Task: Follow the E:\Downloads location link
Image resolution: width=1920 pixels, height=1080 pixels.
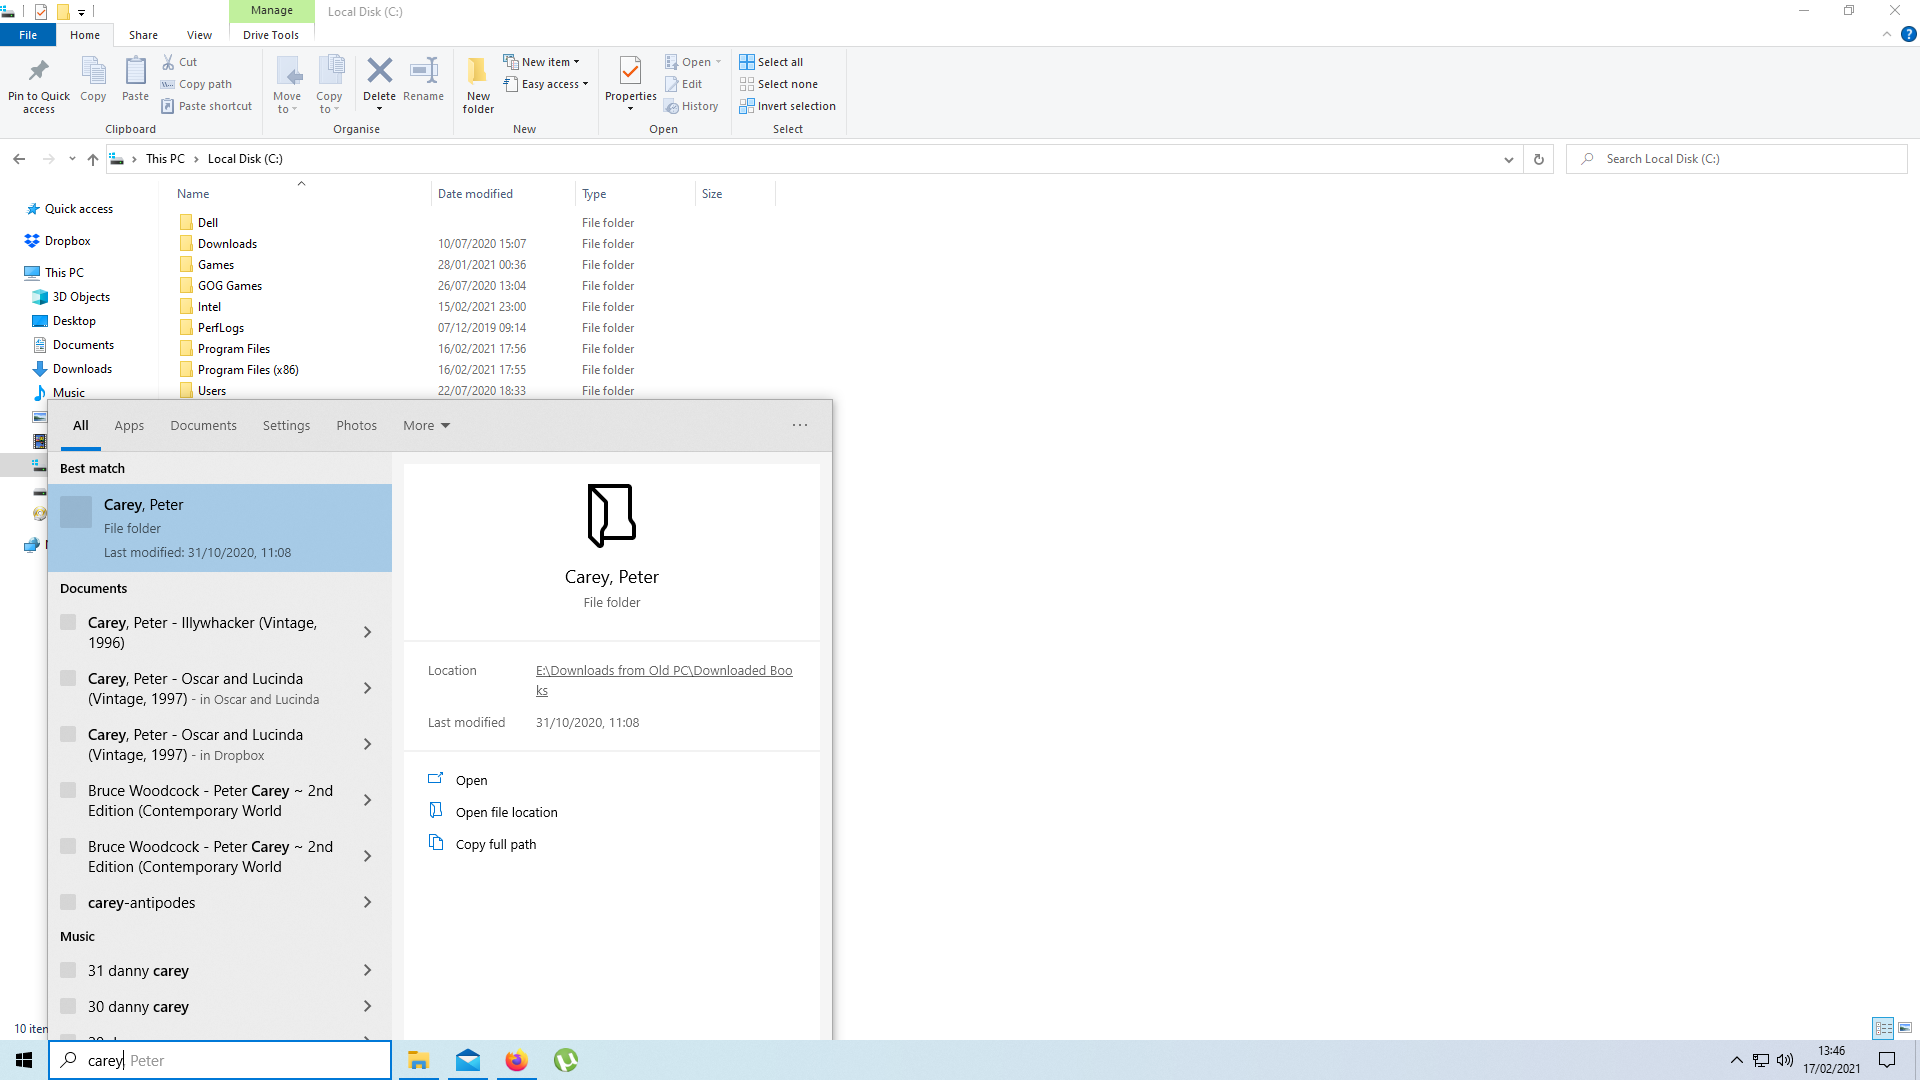Action: (x=664, y=680)
